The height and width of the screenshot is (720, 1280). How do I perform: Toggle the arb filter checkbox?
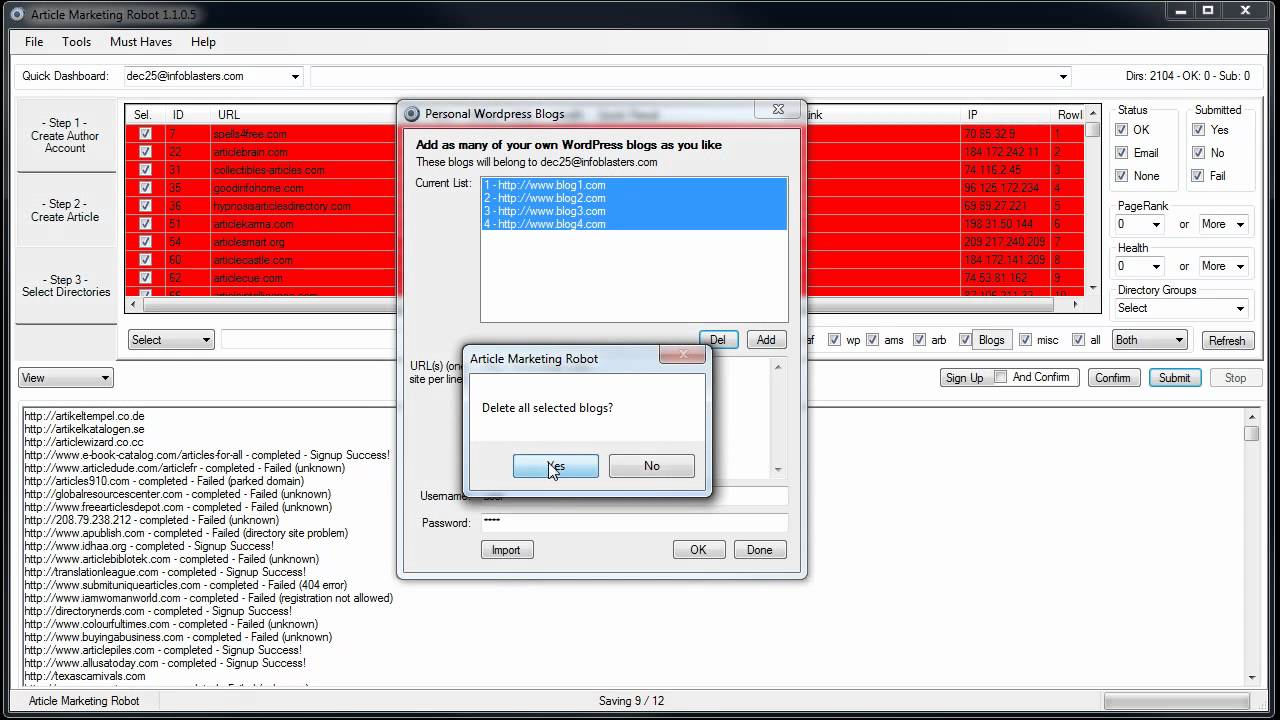[920, 340]
